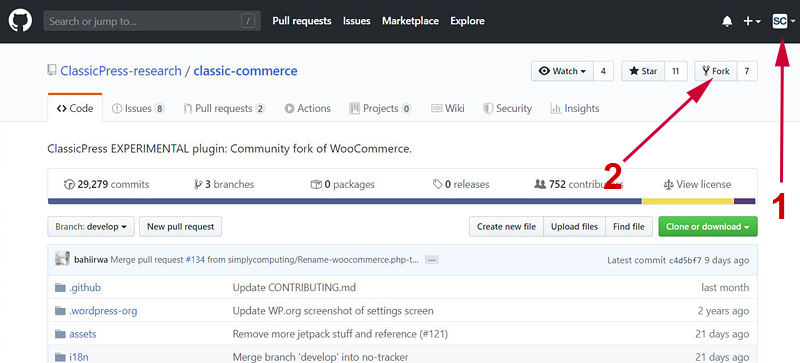View the 29,279 commits history
Image resolution: width=800 pixels, height=363 pixels.
click(x=107, y=184)
